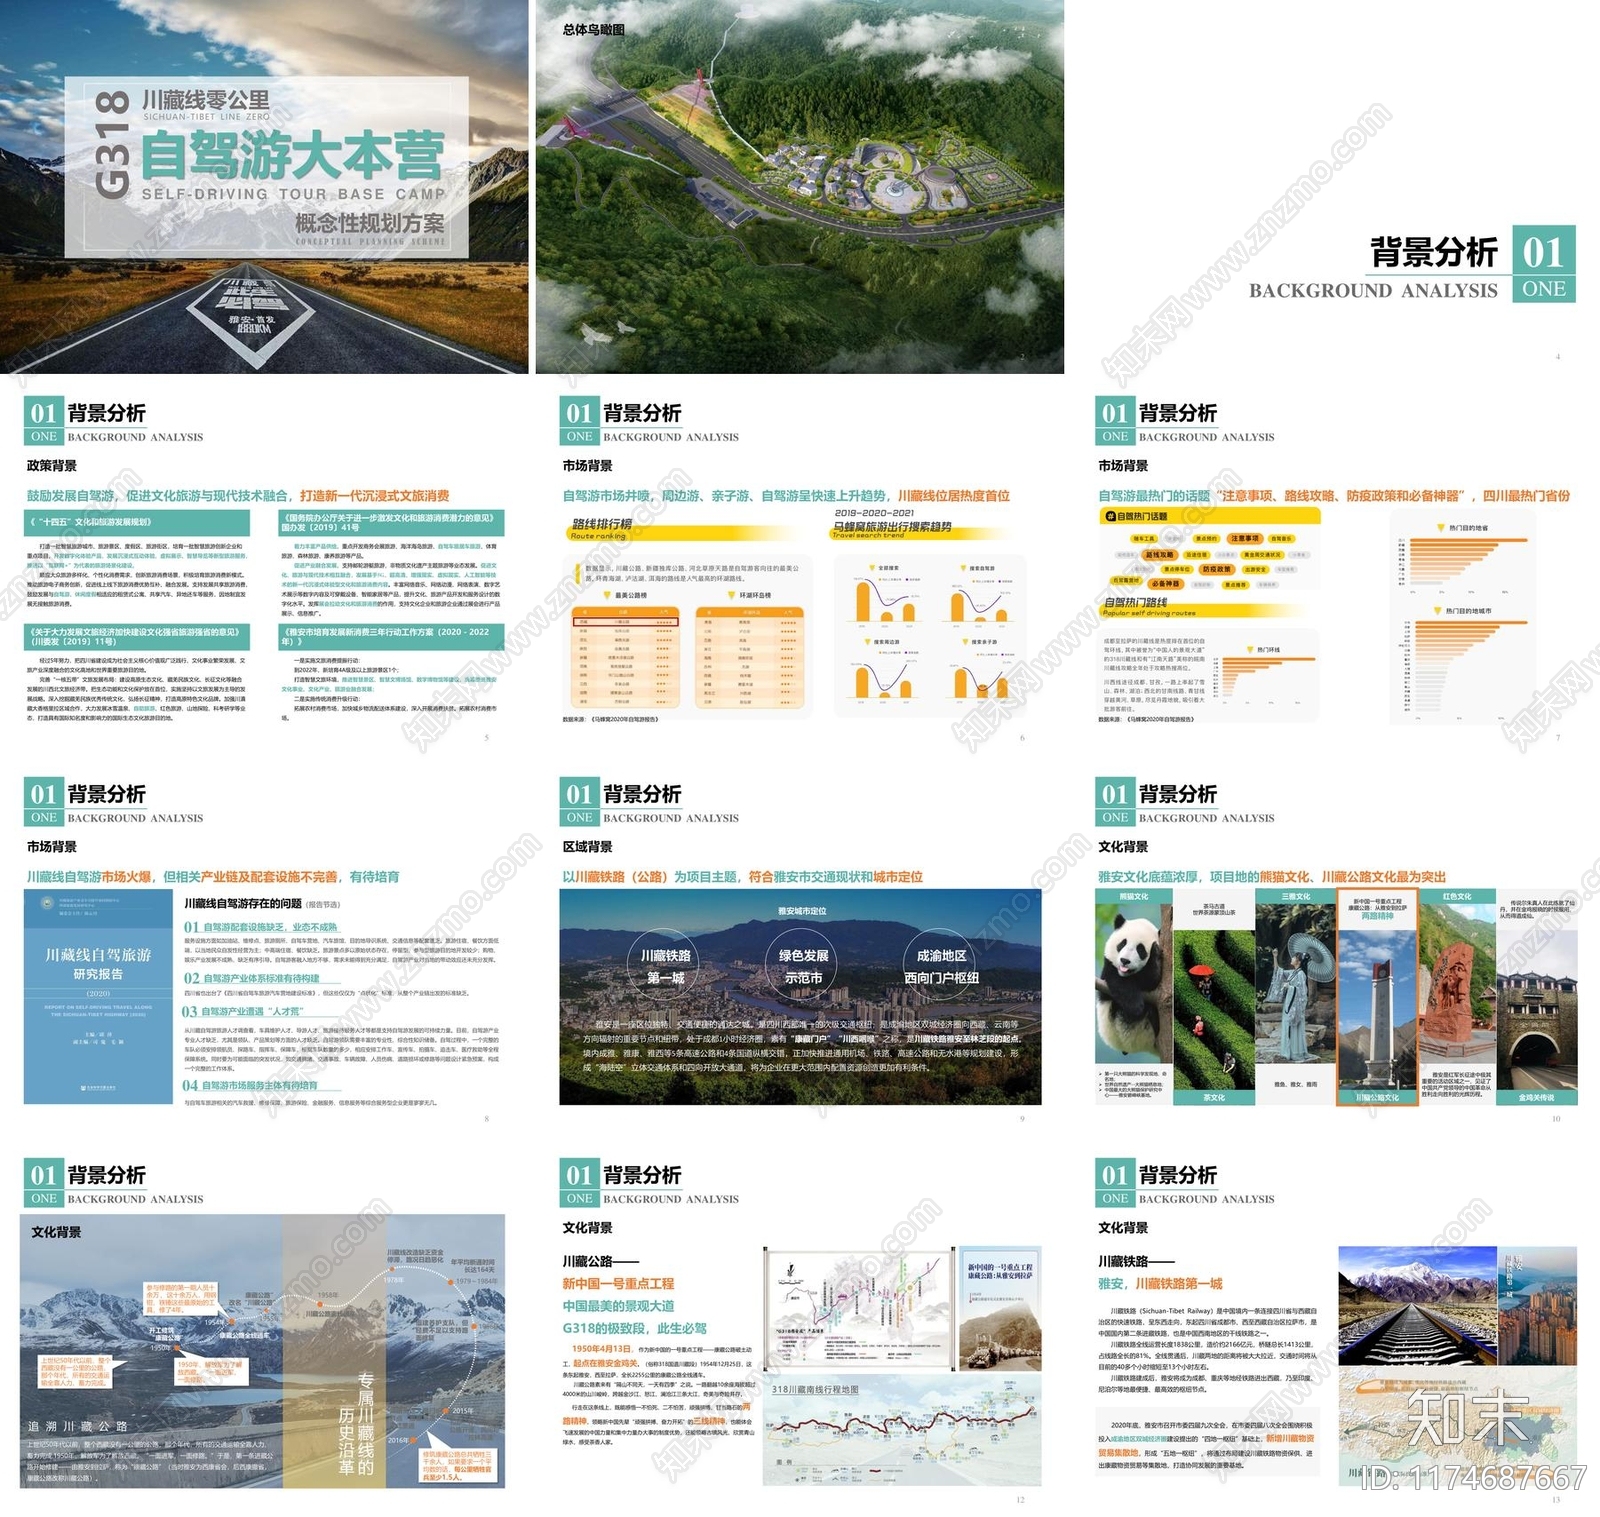Select headline 以川藏铁路（公路）为项目主题
The image size is (1600, 1517).
point(743,877)
